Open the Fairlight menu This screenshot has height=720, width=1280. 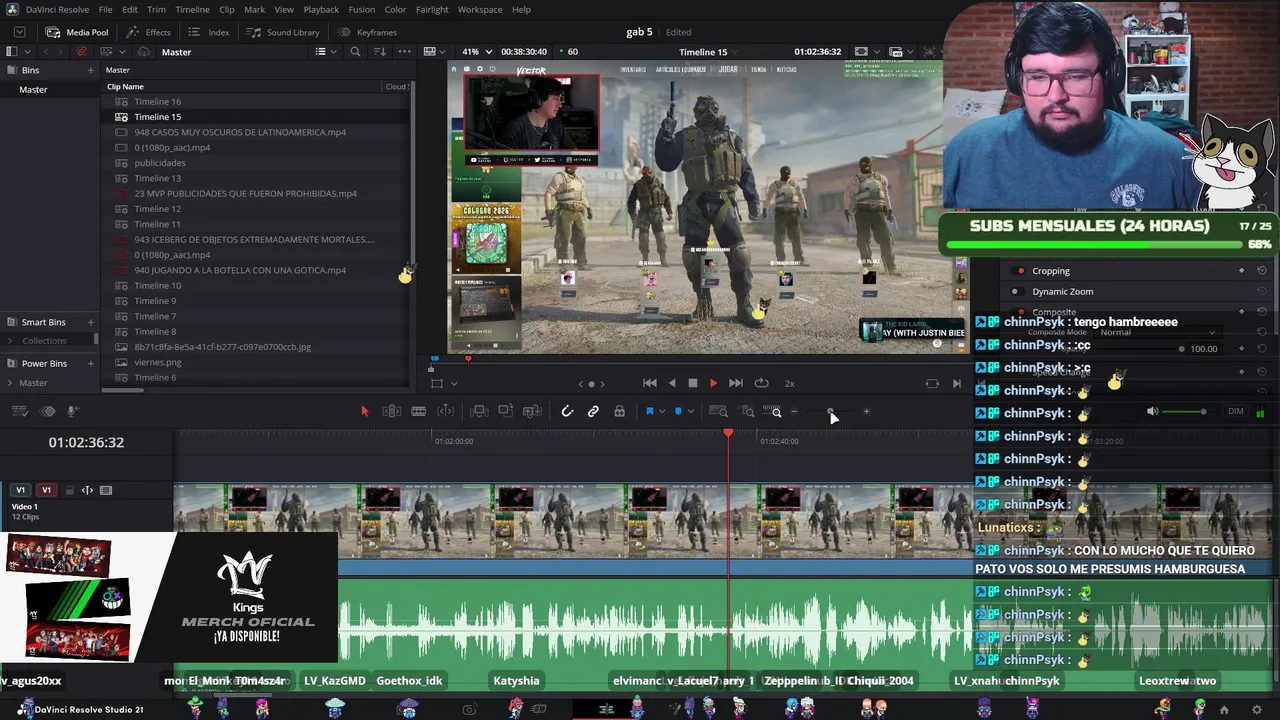[x=432, y=10]
